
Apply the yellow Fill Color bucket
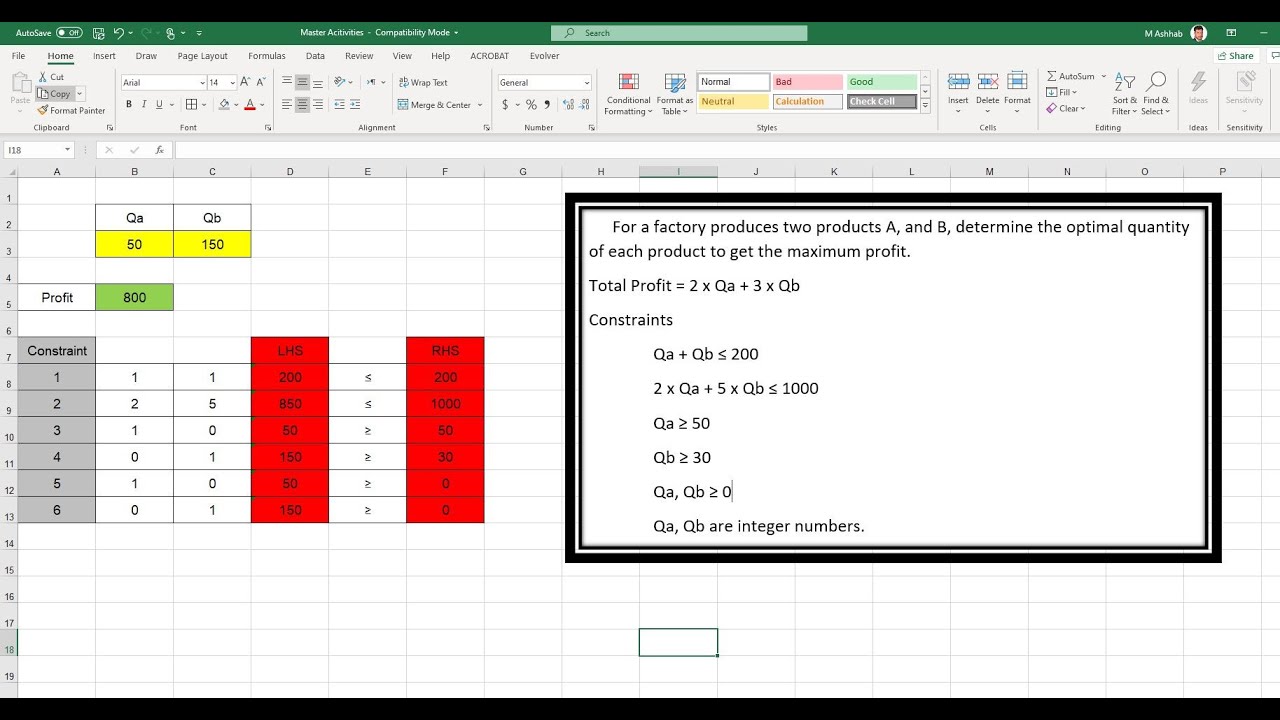pyautogui.click(x=223, y=104)
